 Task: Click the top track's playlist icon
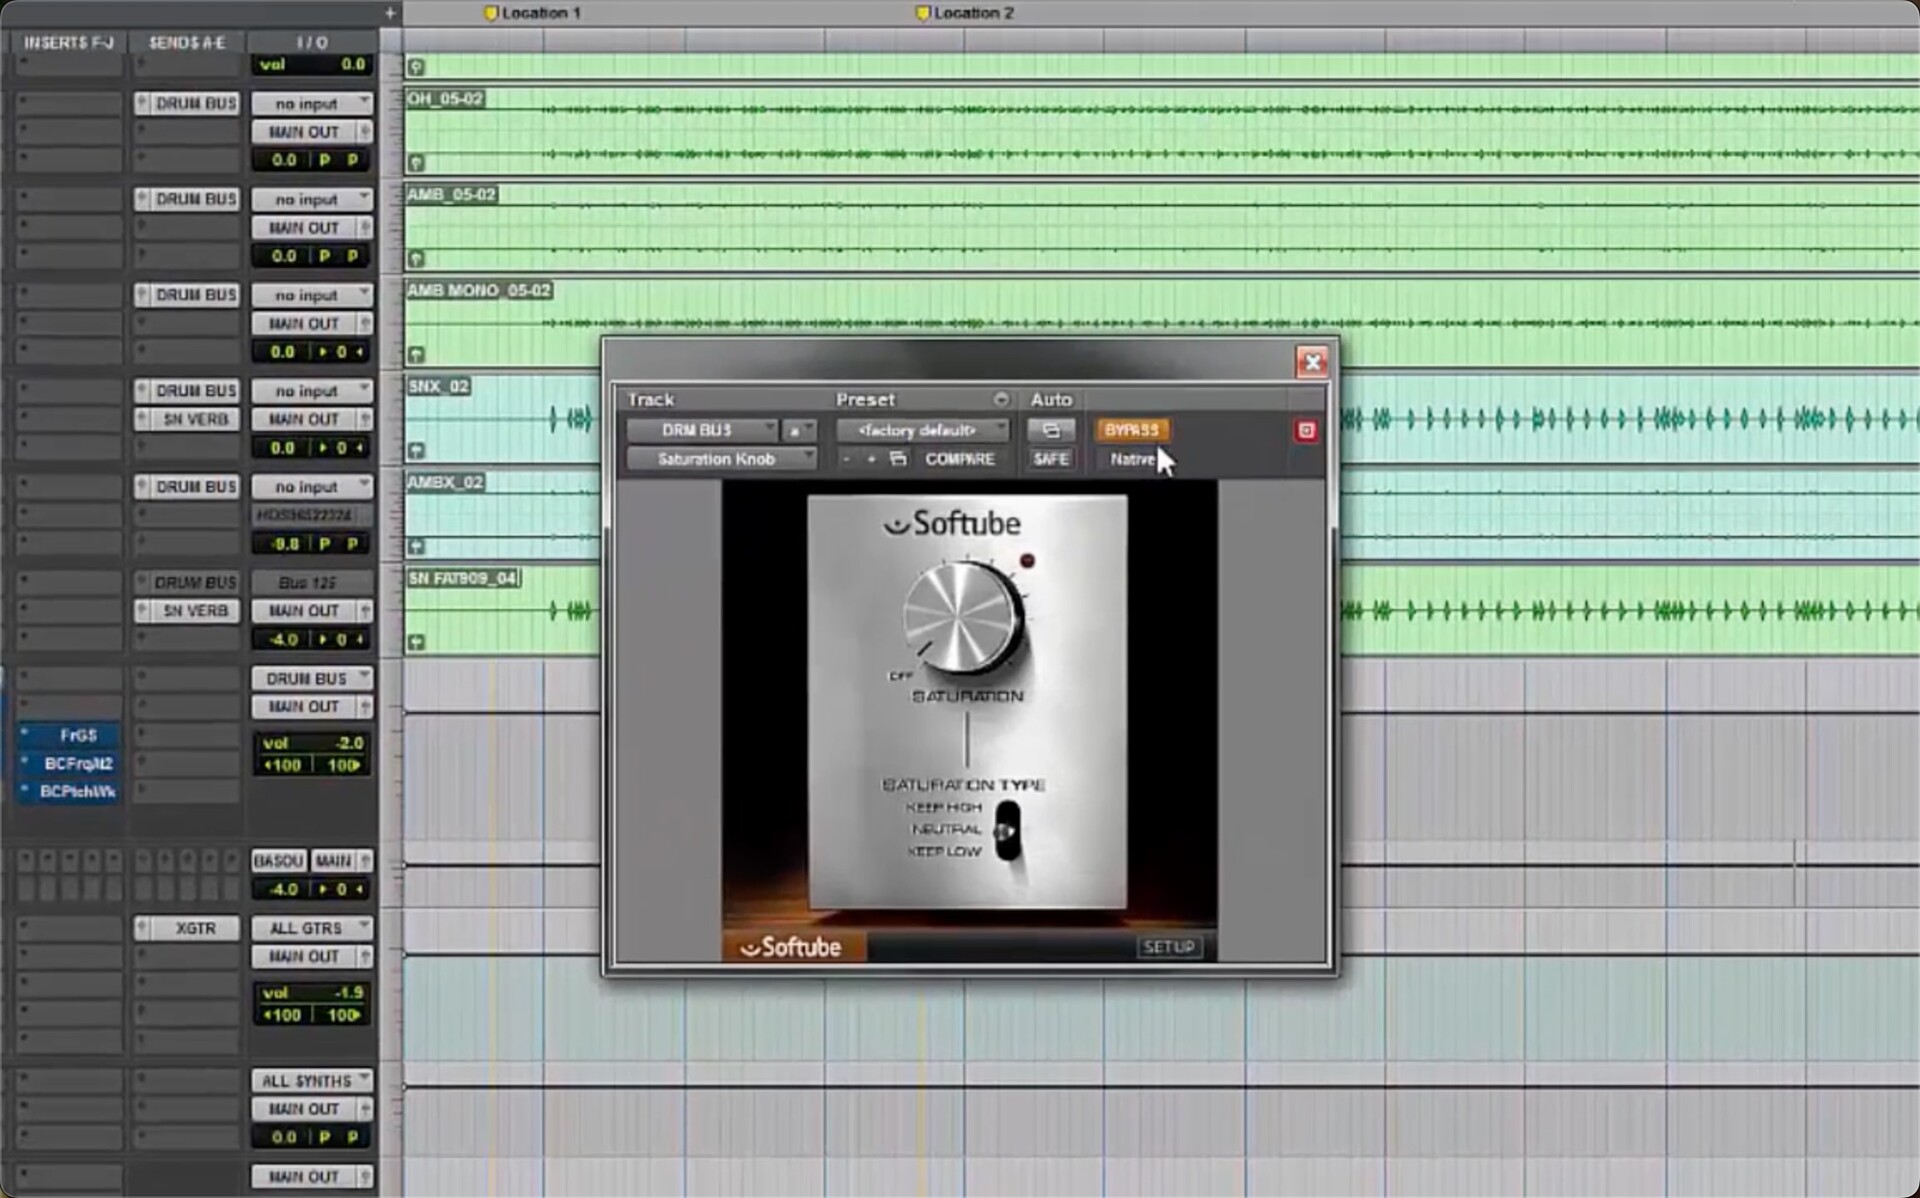click(x=417, y=67)
